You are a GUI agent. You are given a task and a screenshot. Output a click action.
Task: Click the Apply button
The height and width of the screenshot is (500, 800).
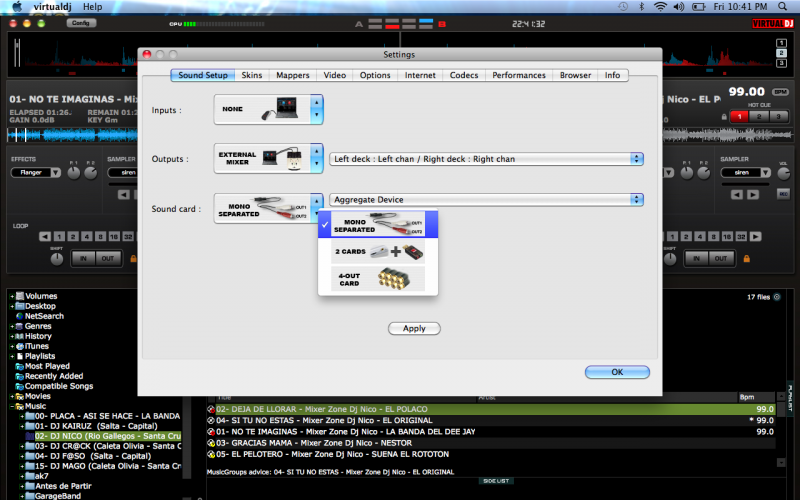coord(414,328)
